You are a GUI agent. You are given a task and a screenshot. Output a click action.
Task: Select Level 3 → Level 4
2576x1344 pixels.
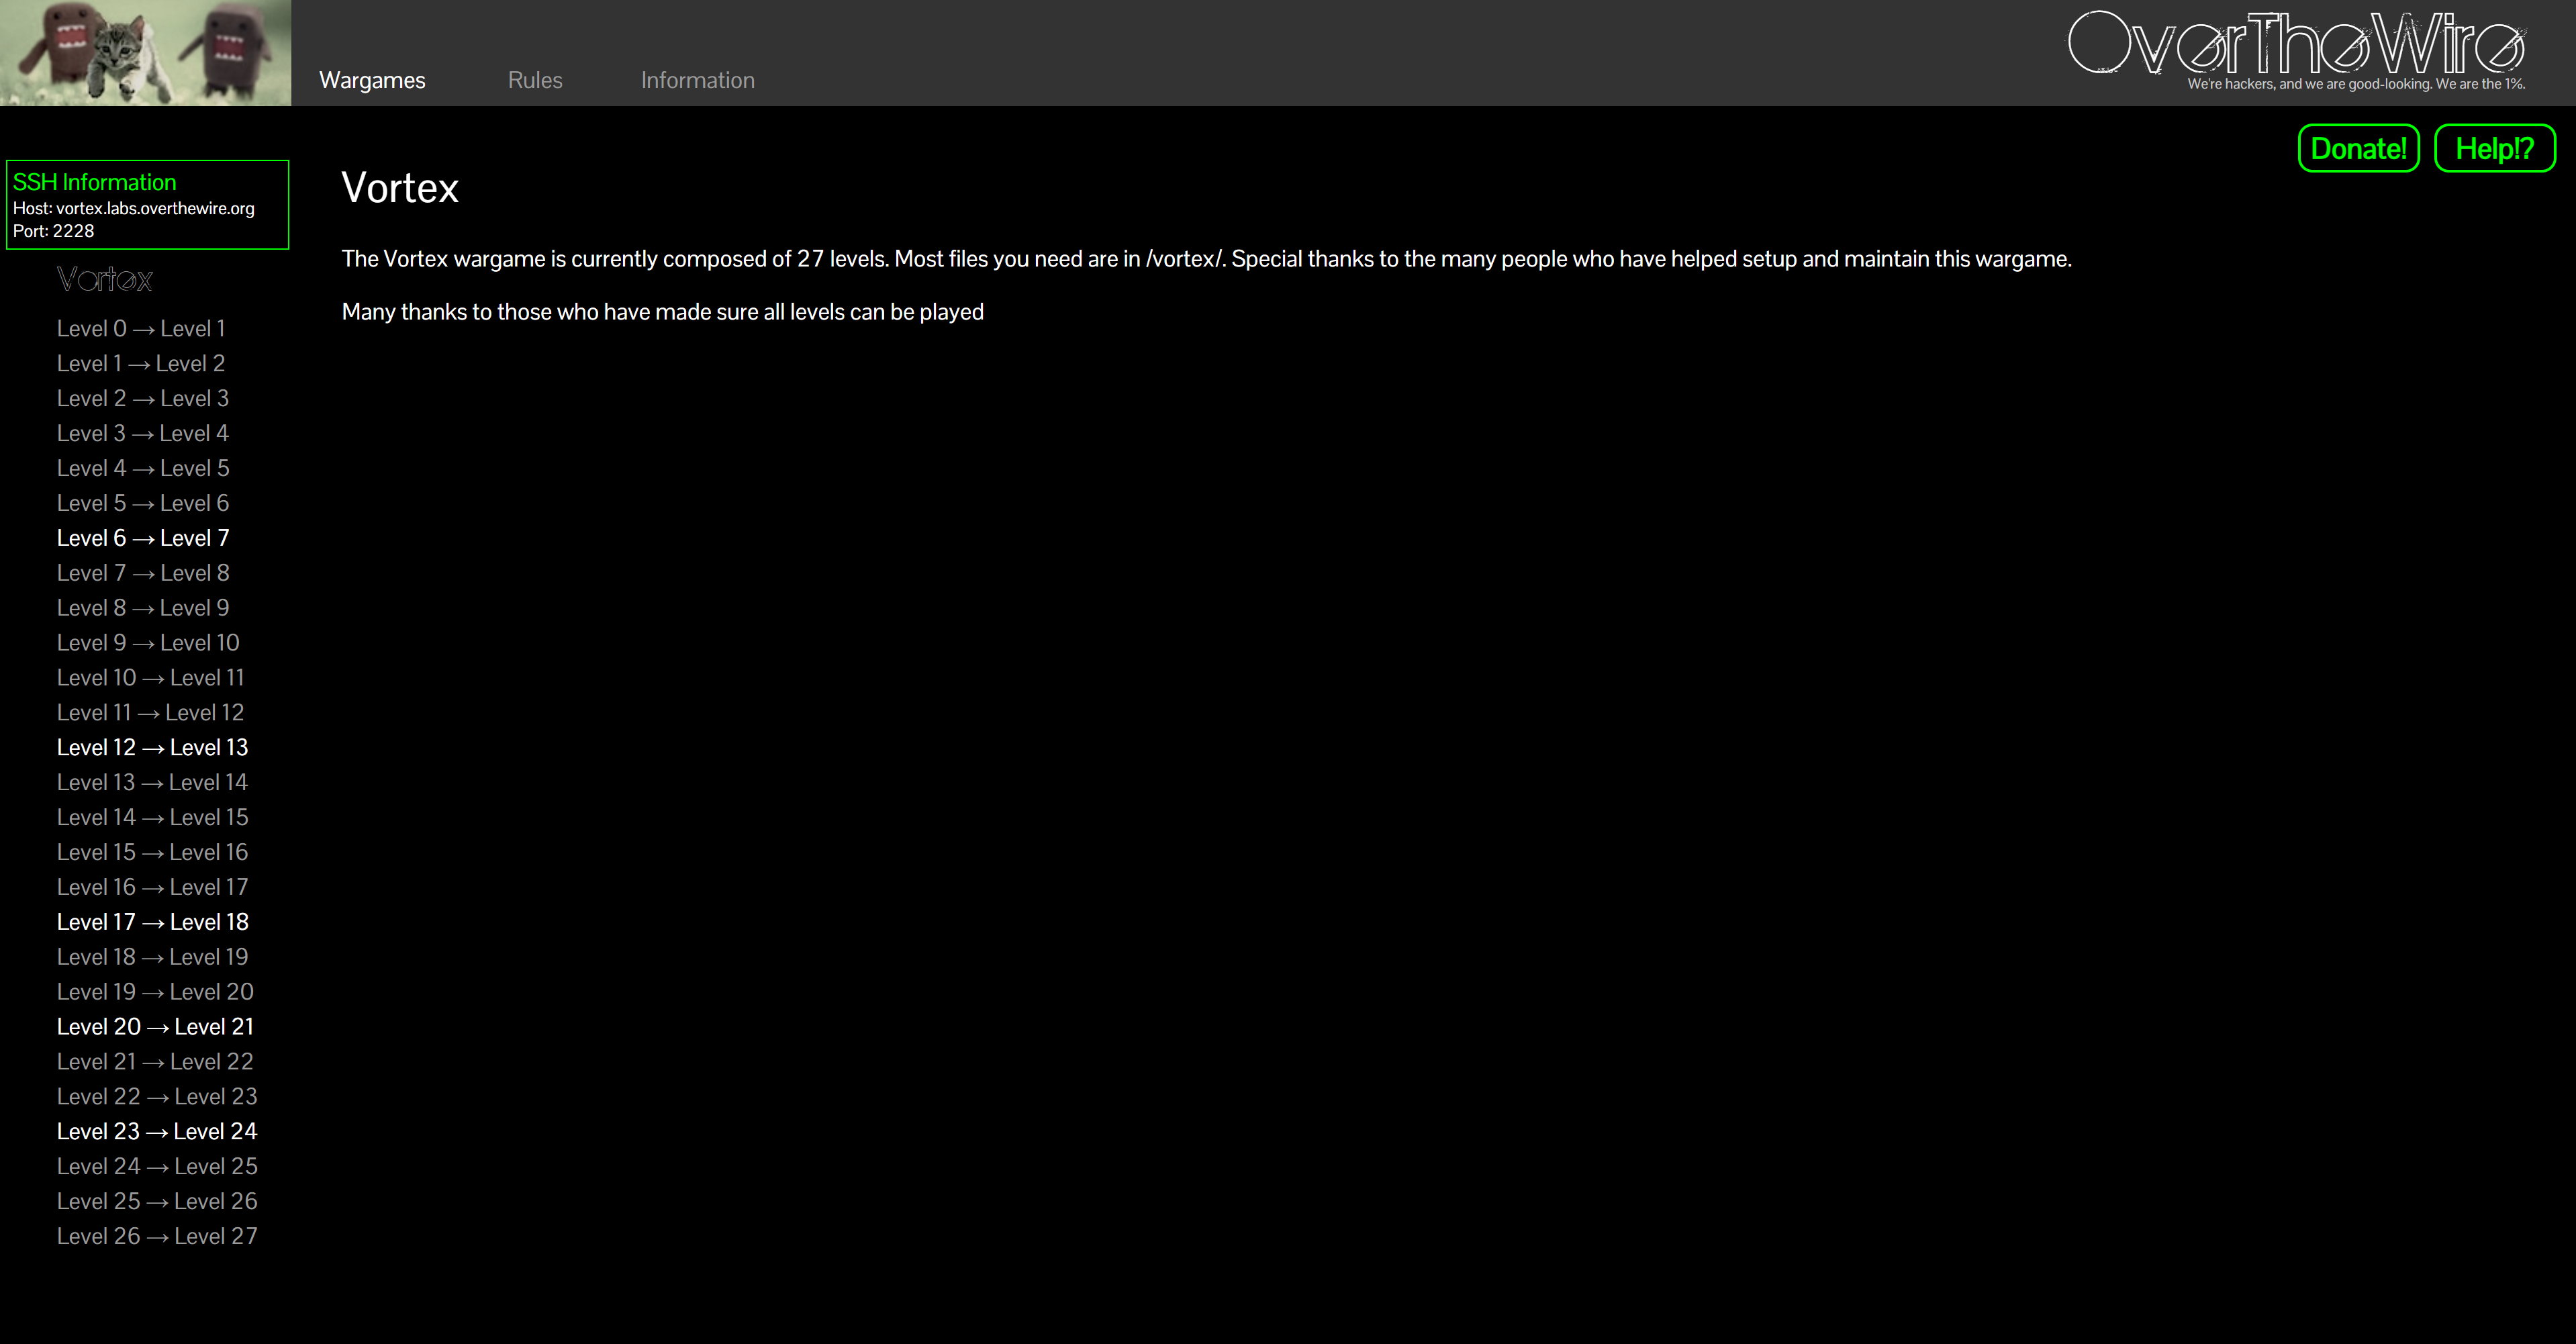pos(143,434)
